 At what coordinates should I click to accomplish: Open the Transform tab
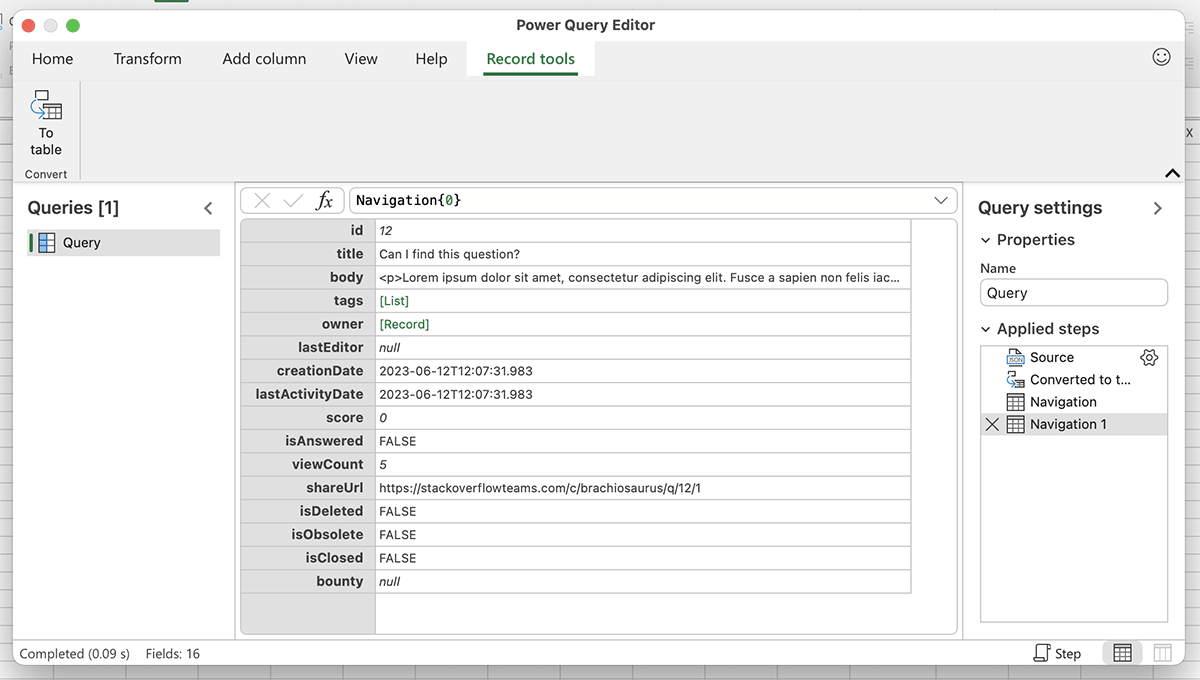pyautogui.click(x=147, y=59)
